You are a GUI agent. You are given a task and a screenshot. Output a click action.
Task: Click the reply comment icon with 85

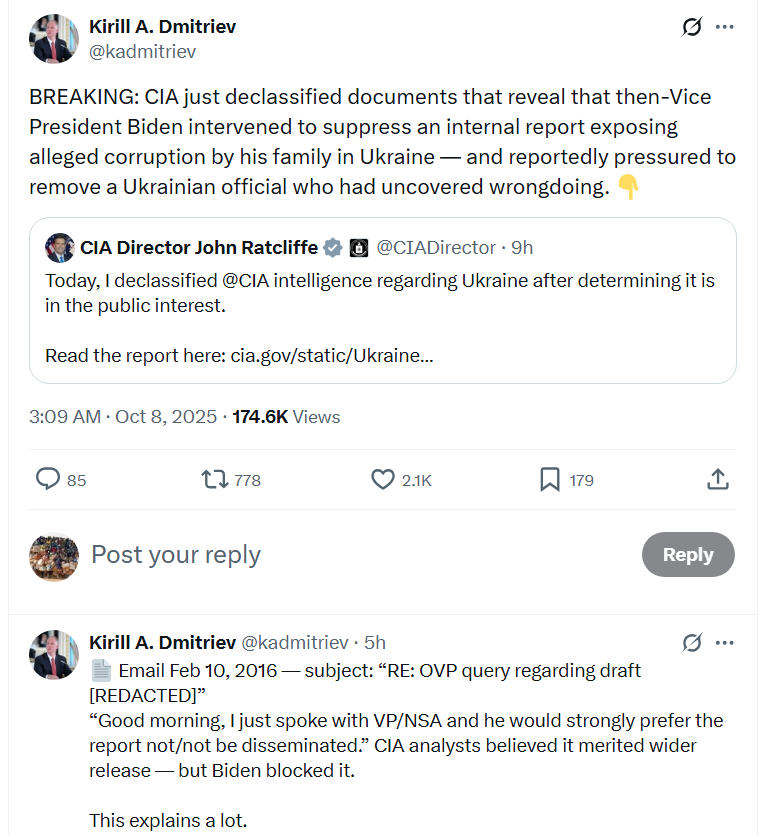coord(49,480)
